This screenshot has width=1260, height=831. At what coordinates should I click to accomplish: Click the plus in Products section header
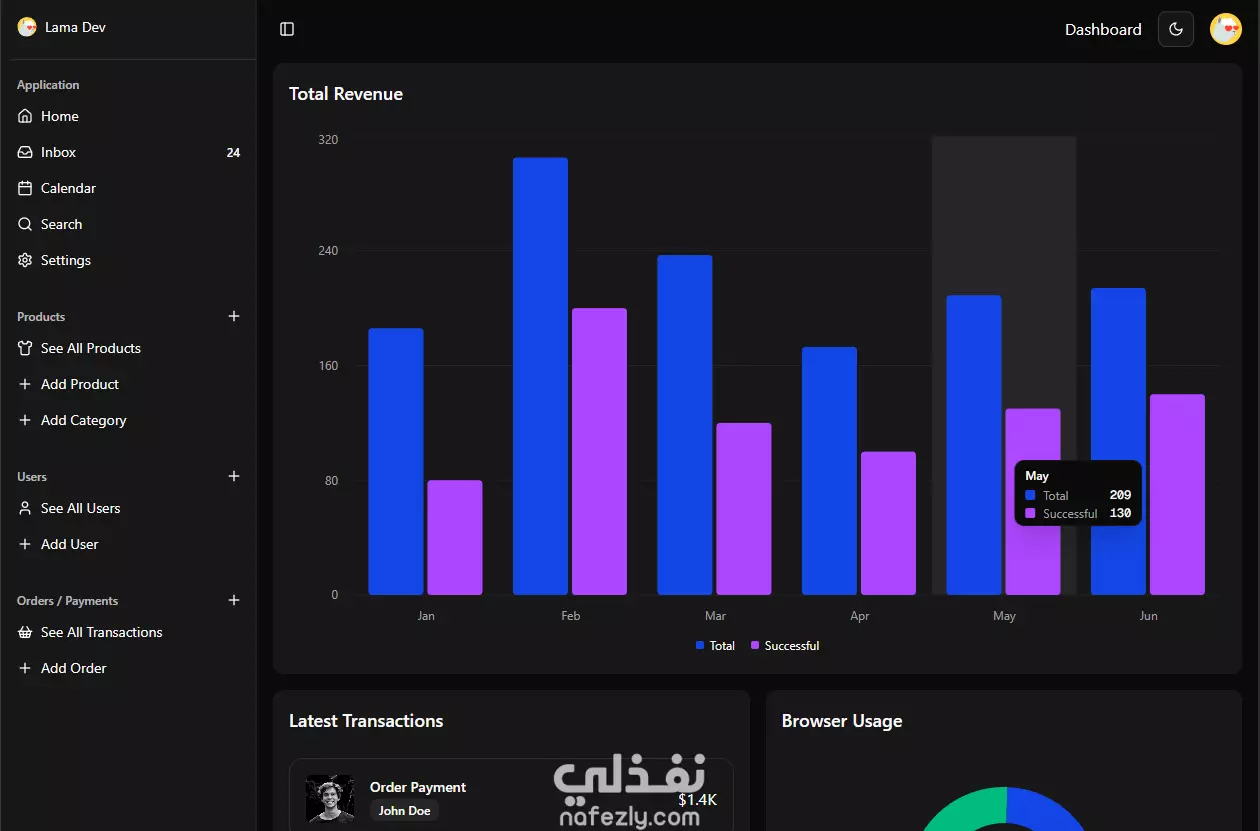coord(234,316)
